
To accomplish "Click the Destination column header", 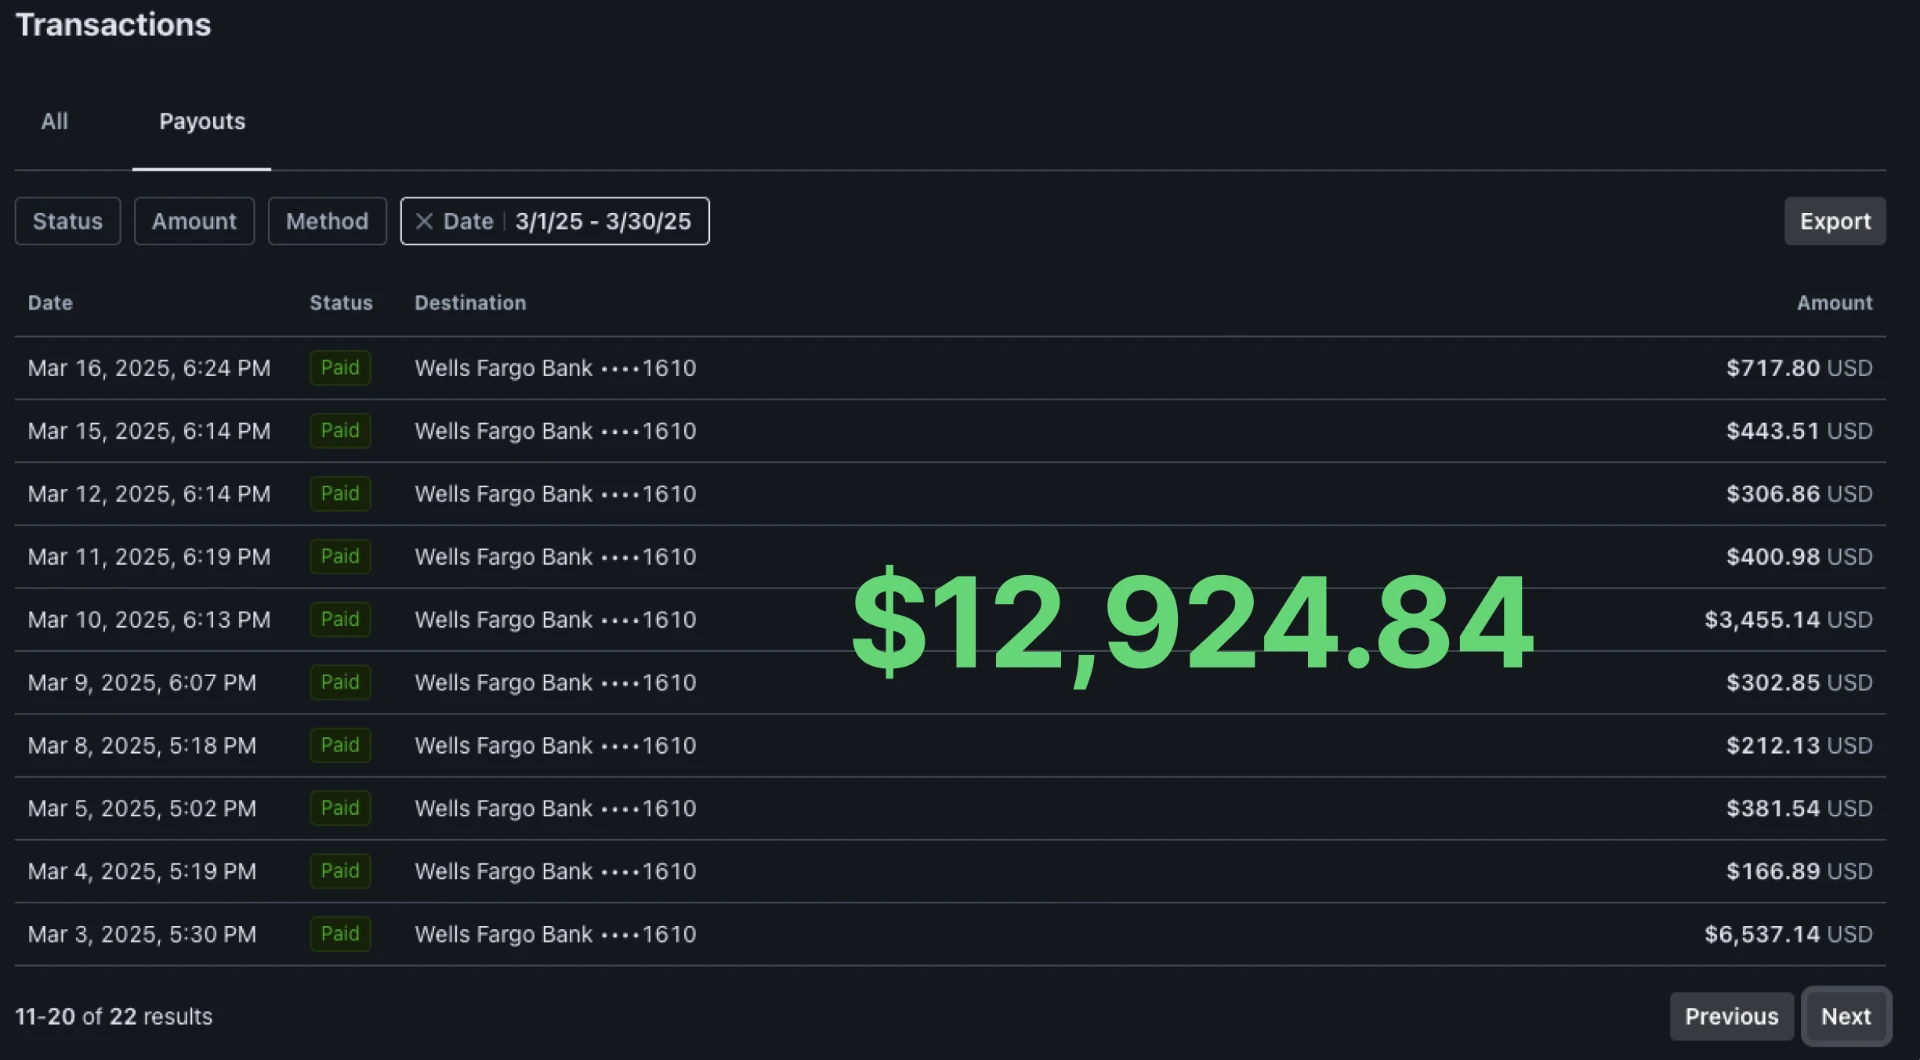I will pyautogui.click(x=470, y=303).
